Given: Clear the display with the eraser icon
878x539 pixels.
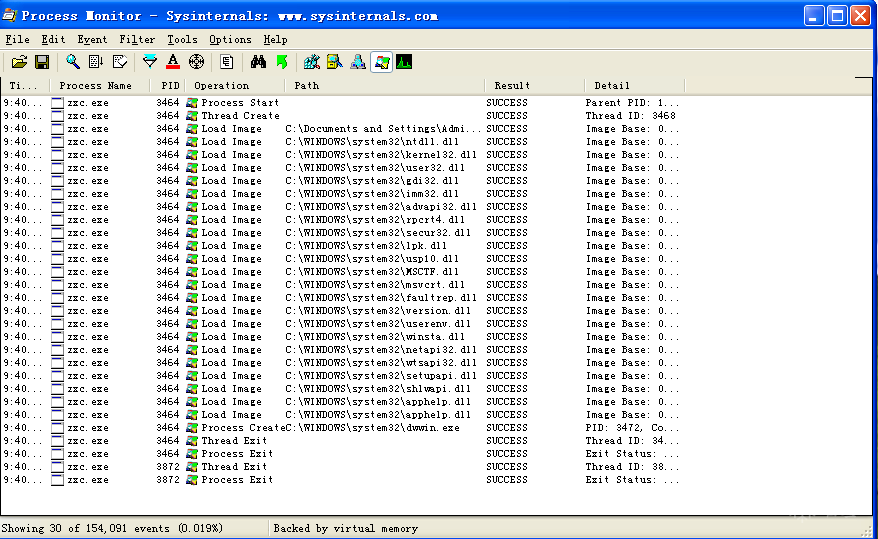Looking at the screenshot, I should click(119, 62).
